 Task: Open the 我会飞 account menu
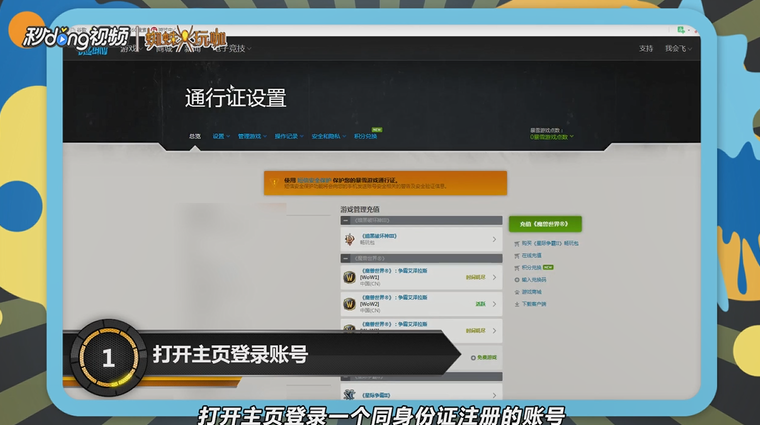[x=678, y=48]
